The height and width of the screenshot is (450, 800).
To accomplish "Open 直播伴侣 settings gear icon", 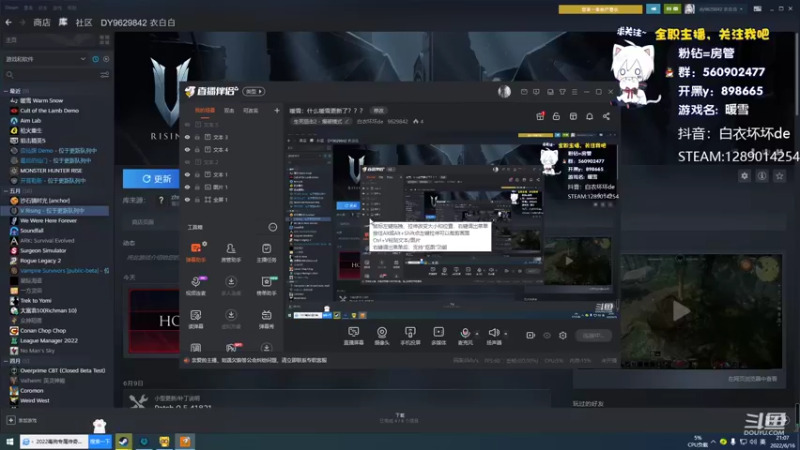I will (x=563, y=335).
